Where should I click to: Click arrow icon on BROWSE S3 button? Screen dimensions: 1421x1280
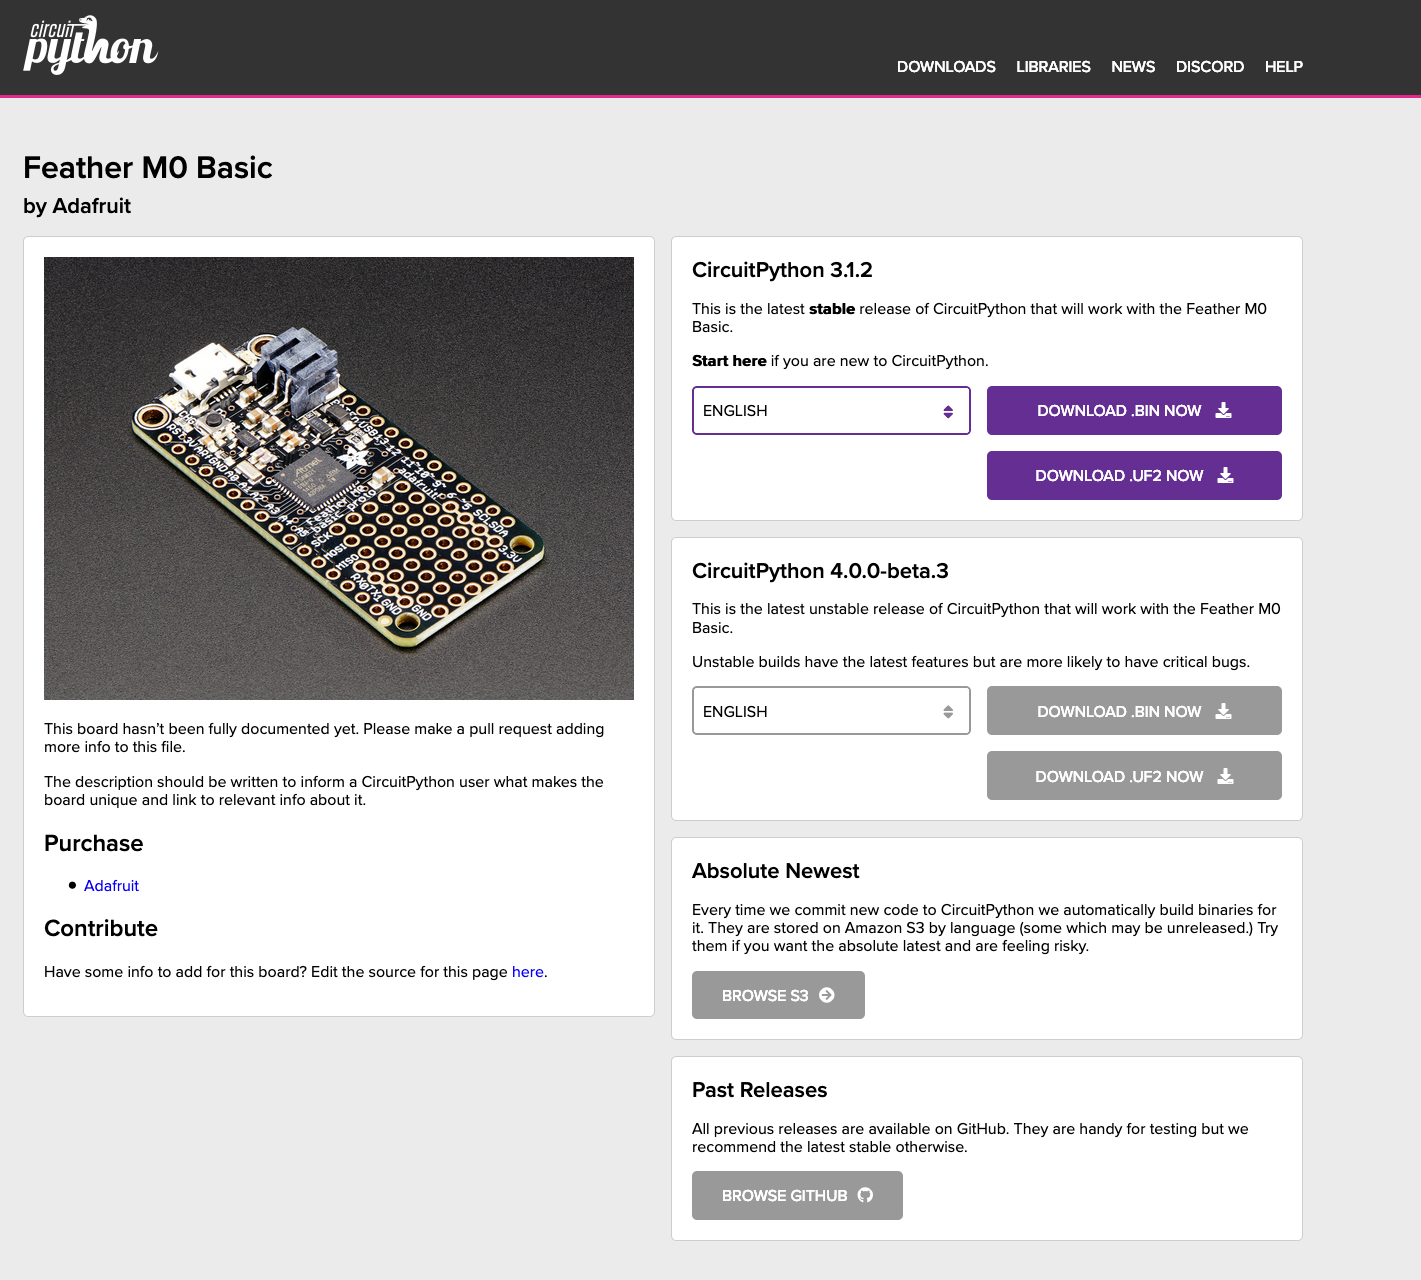(x=827, y=995)
